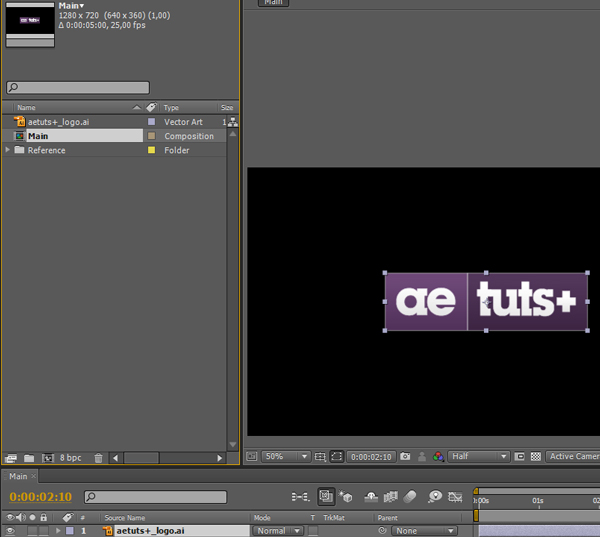Click the Project panel scroll-down arrow

[233, 445]
